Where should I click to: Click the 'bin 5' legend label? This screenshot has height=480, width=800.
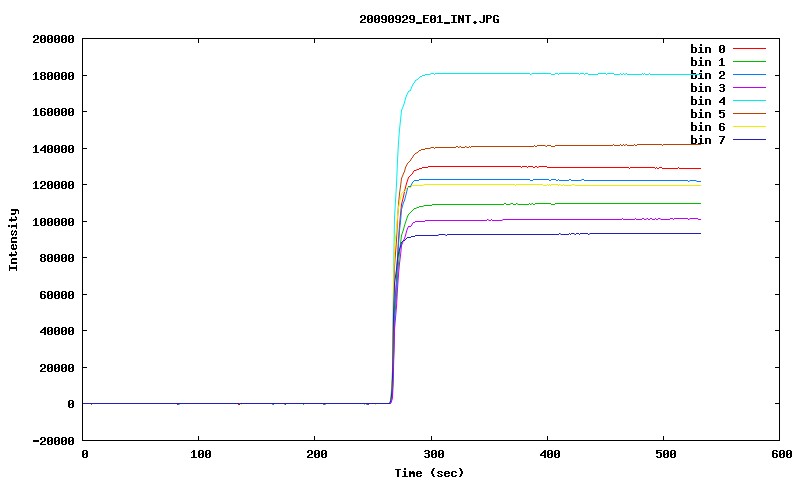[708, 114]
